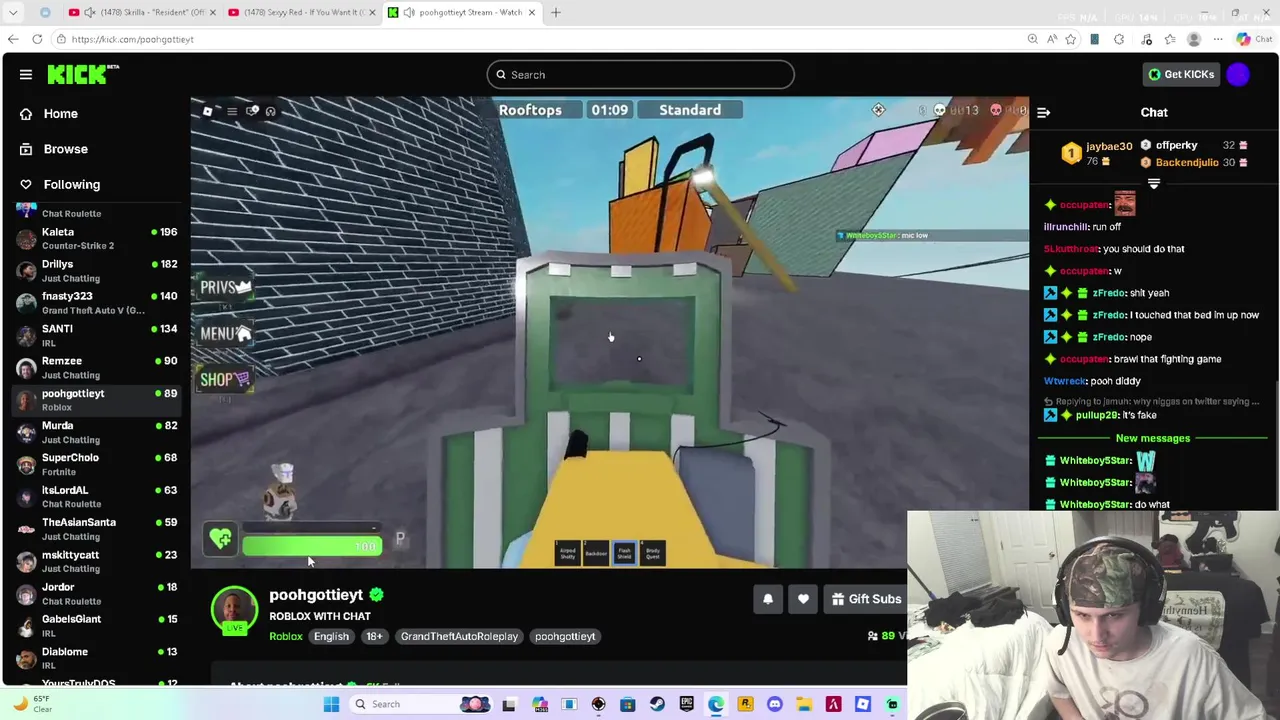Open browser settings ellipsis menu
The width and height of the screenshot is (1280, 720).
tap(1218, 39)
